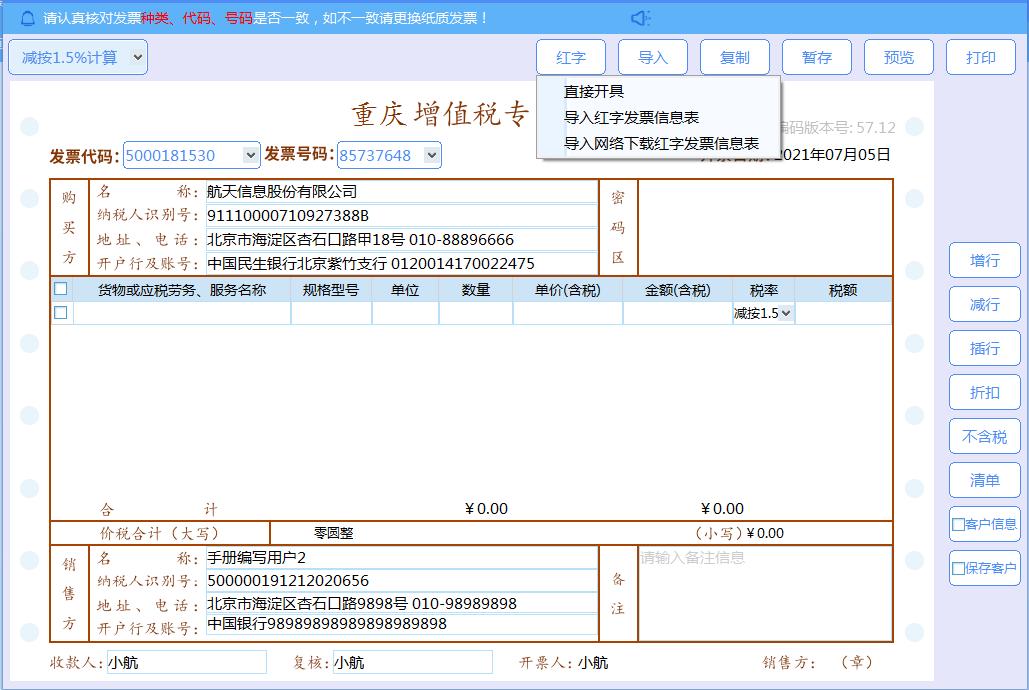Click the 复制 copy button

(734, 57)
